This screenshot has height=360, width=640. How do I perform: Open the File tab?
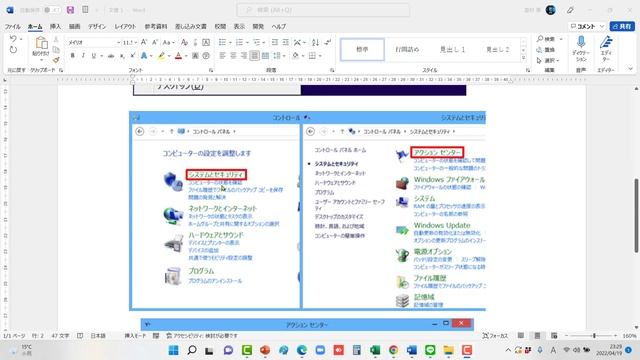13,27
